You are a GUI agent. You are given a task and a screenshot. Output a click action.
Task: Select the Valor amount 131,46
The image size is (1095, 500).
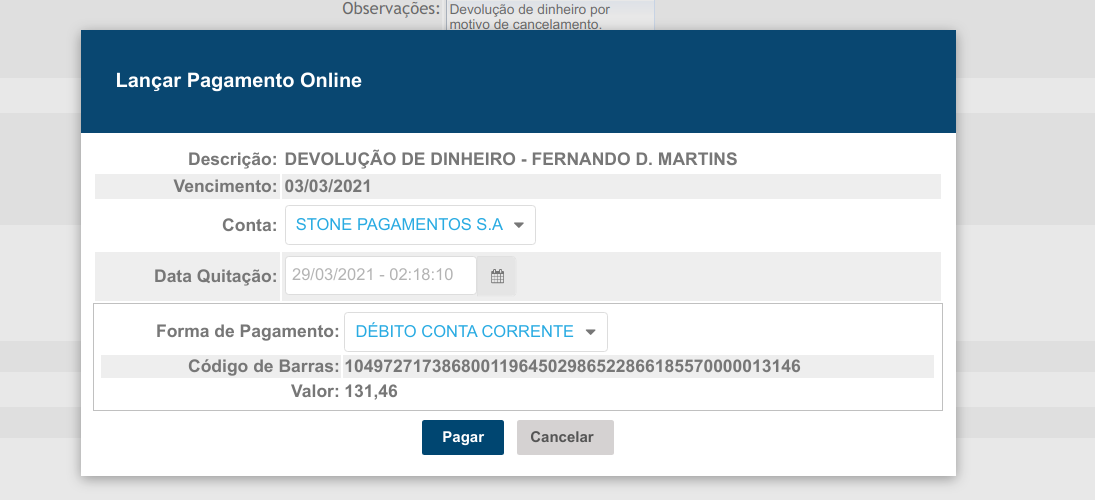point(371,392)
